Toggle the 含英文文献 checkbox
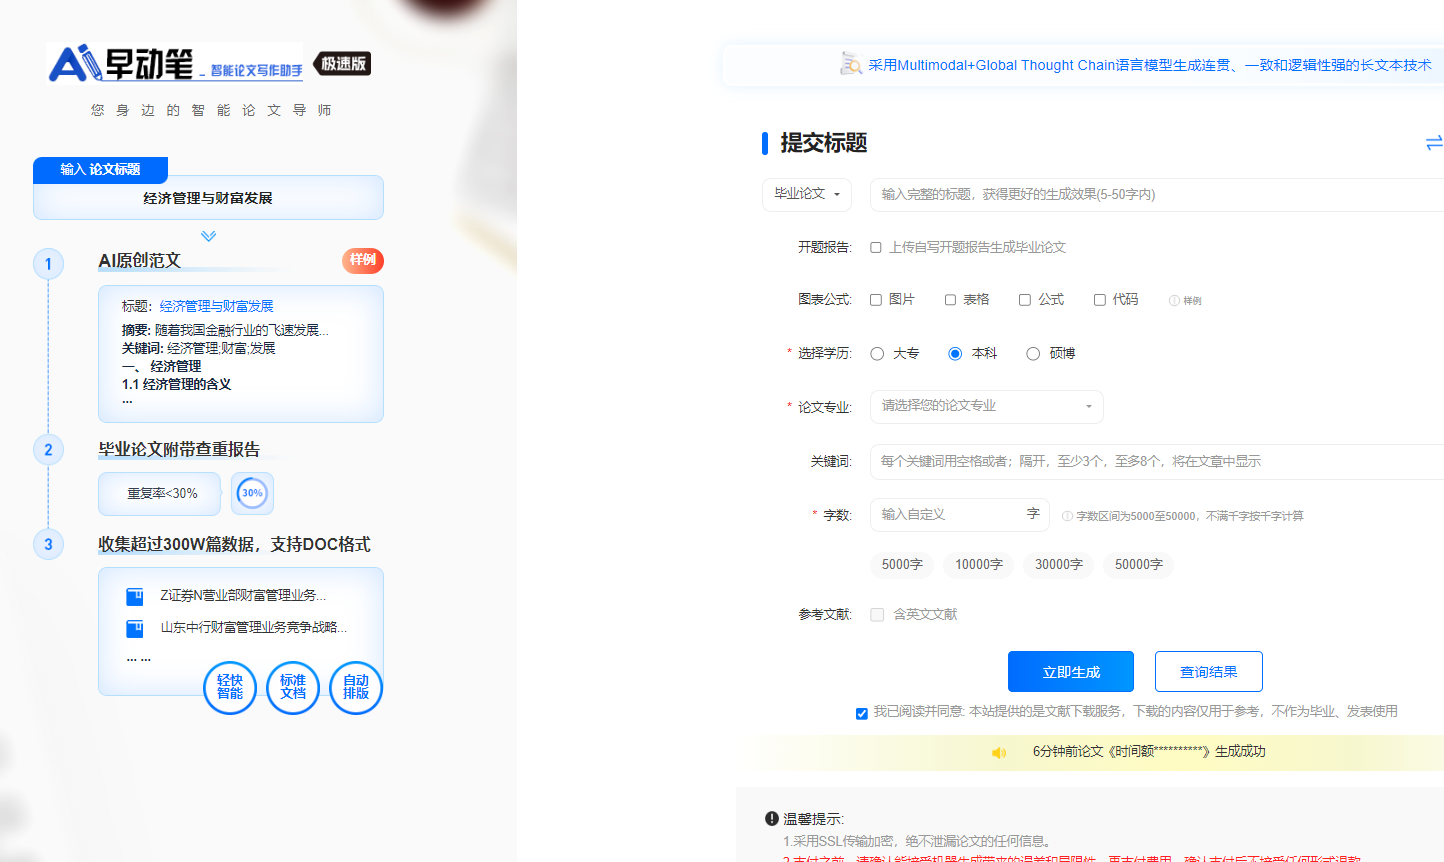 [x=877, y=614]
